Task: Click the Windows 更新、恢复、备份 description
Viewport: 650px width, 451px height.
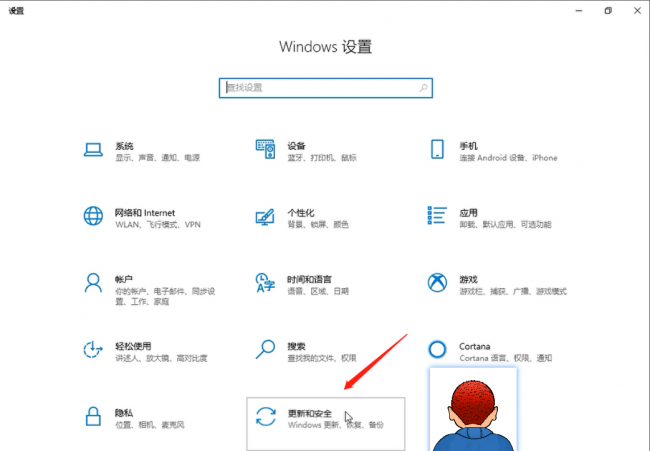Action: coord(336,425)
